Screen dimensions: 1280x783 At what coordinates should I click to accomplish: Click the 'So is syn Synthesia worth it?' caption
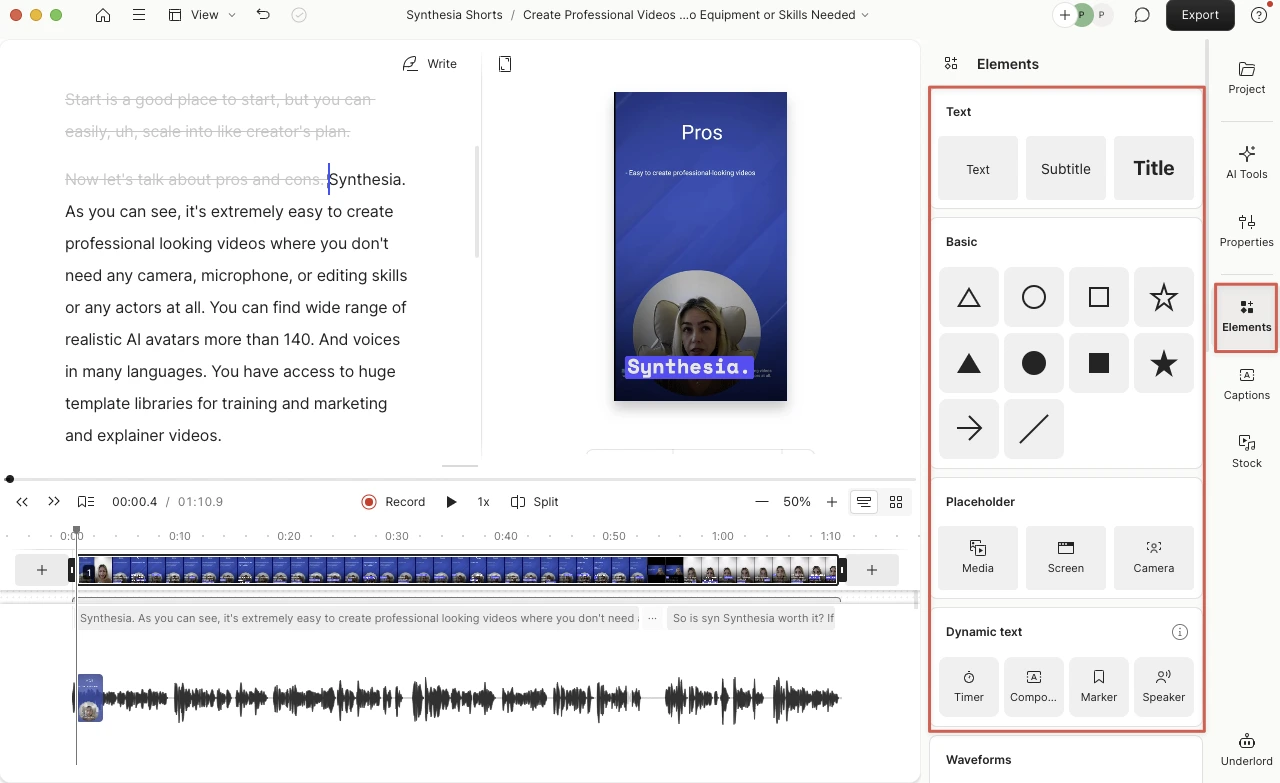(x=751, y=618)
